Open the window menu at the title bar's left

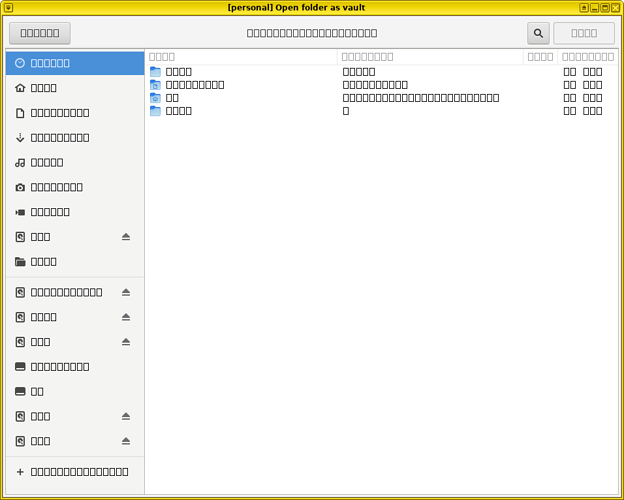(8, 8)
